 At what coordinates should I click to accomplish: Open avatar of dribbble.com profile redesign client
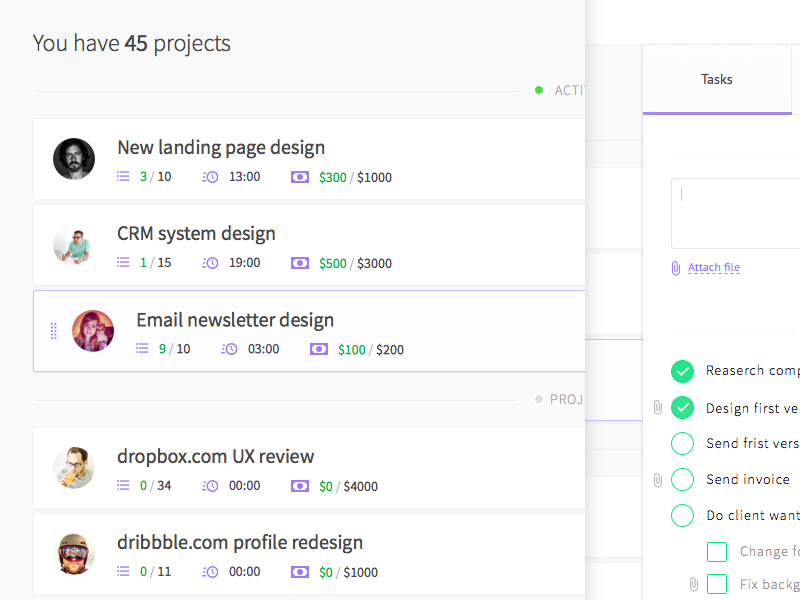74,554
